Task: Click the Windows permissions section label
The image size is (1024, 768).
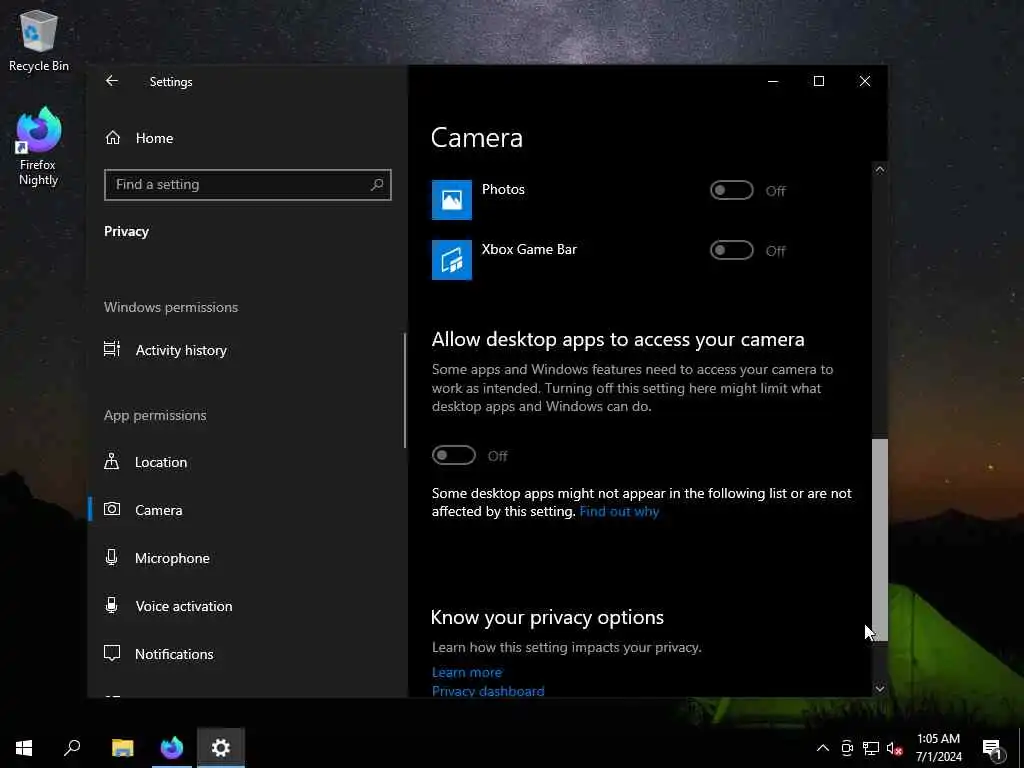Action: tap(170, 307)
